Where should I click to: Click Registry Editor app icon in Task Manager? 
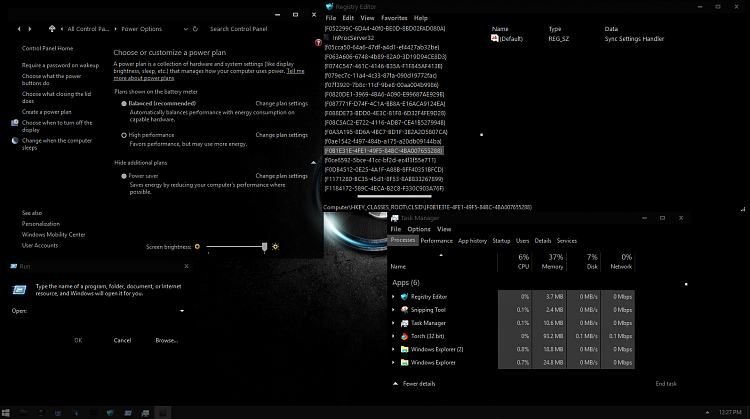click(x=405, y=297)
